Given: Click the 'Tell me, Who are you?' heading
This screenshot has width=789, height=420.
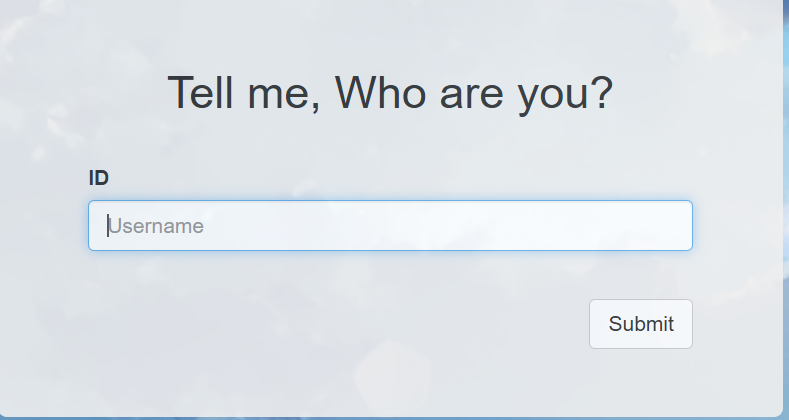Looking at the screenshot, I should 389,93.
